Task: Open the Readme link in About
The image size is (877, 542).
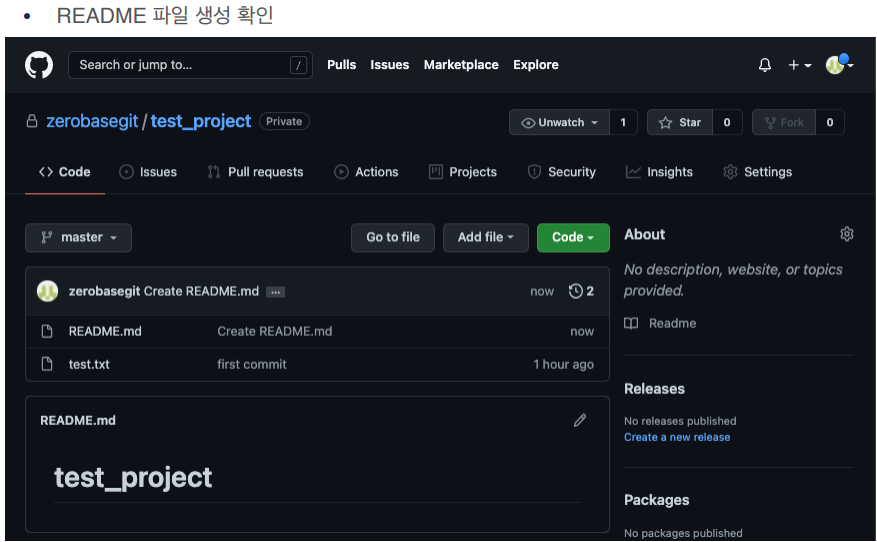Action: [661, 323]
